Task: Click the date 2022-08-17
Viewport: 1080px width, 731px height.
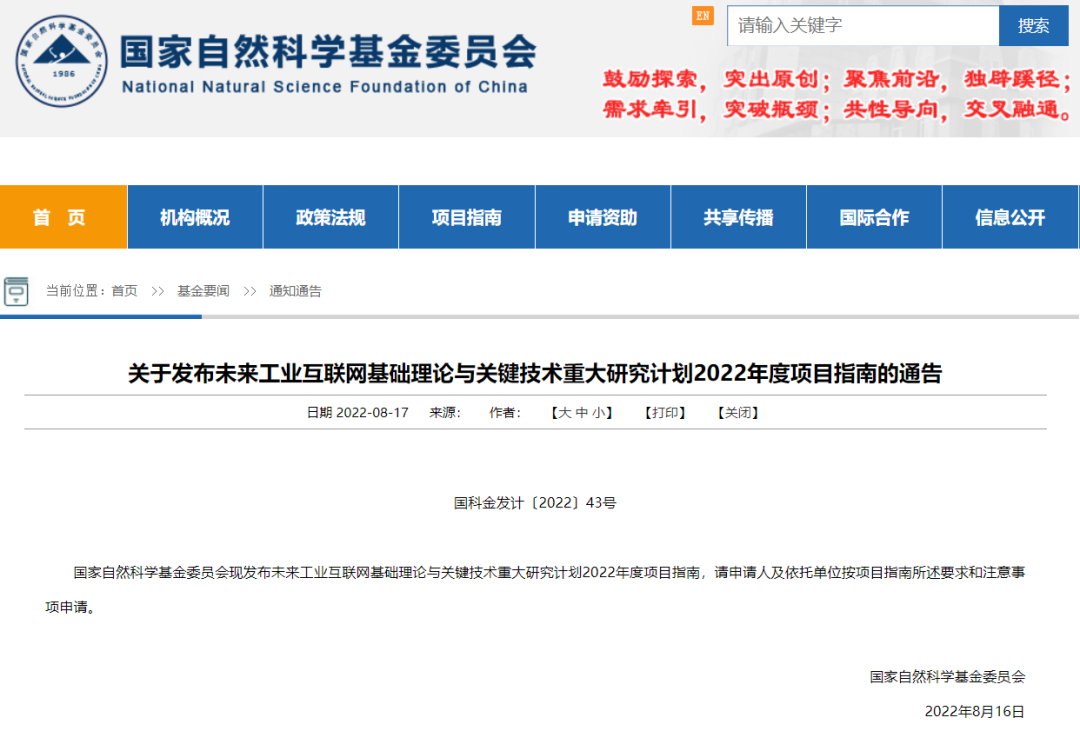Action: point(372,413)
